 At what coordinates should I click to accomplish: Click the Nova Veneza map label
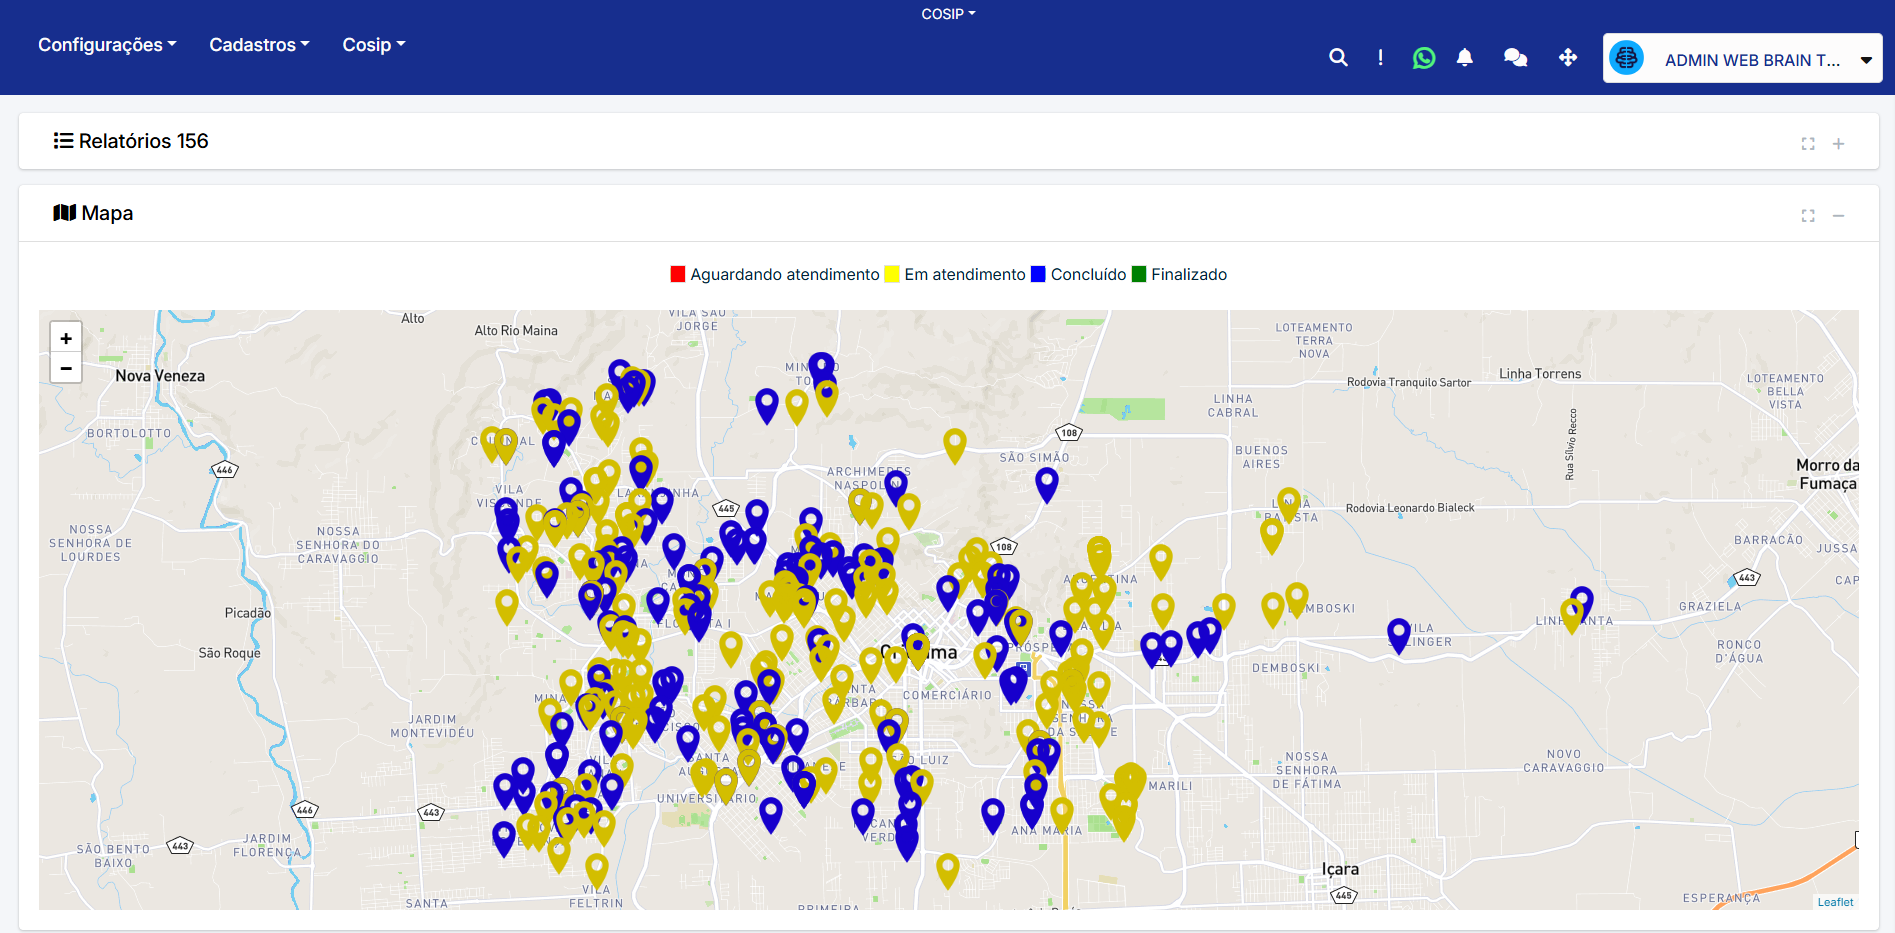click(x=160, y=376)
